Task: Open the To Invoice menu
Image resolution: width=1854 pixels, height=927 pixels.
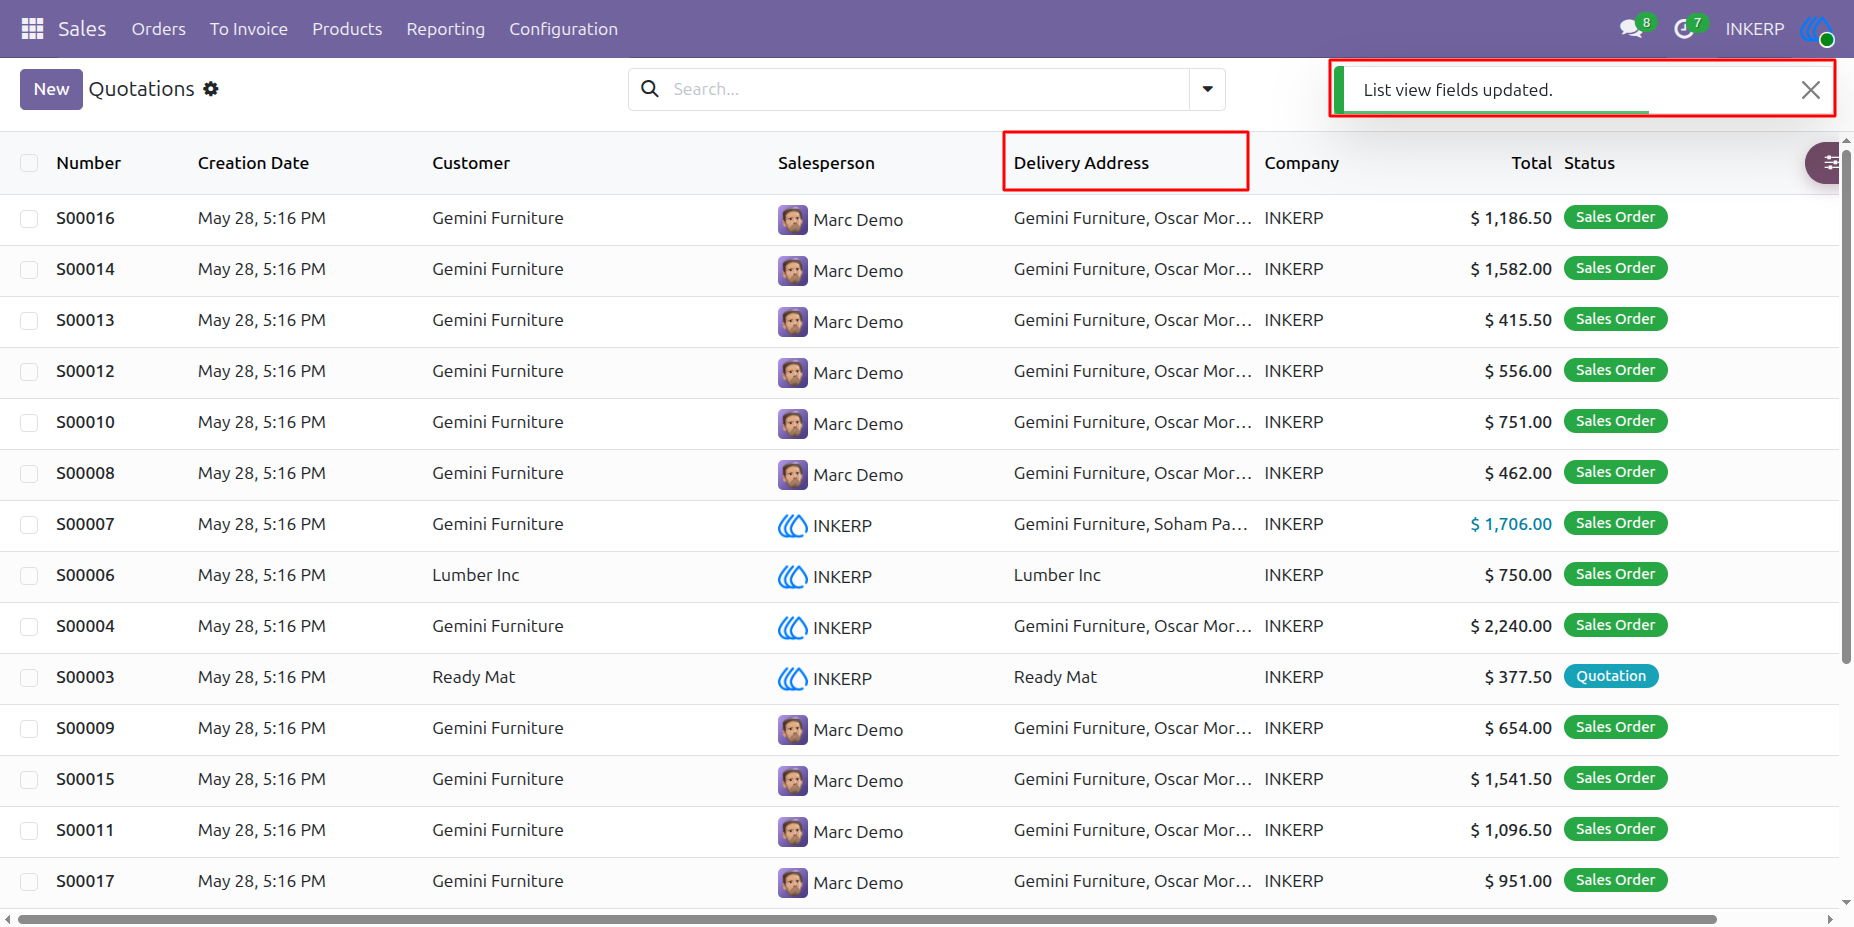Action: [x=249, y=29]
